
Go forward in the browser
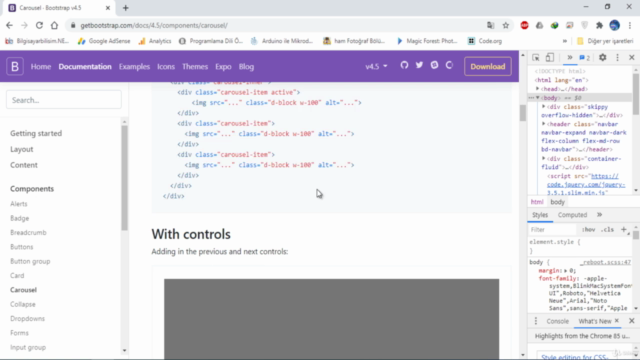click(x=24, y=25)
